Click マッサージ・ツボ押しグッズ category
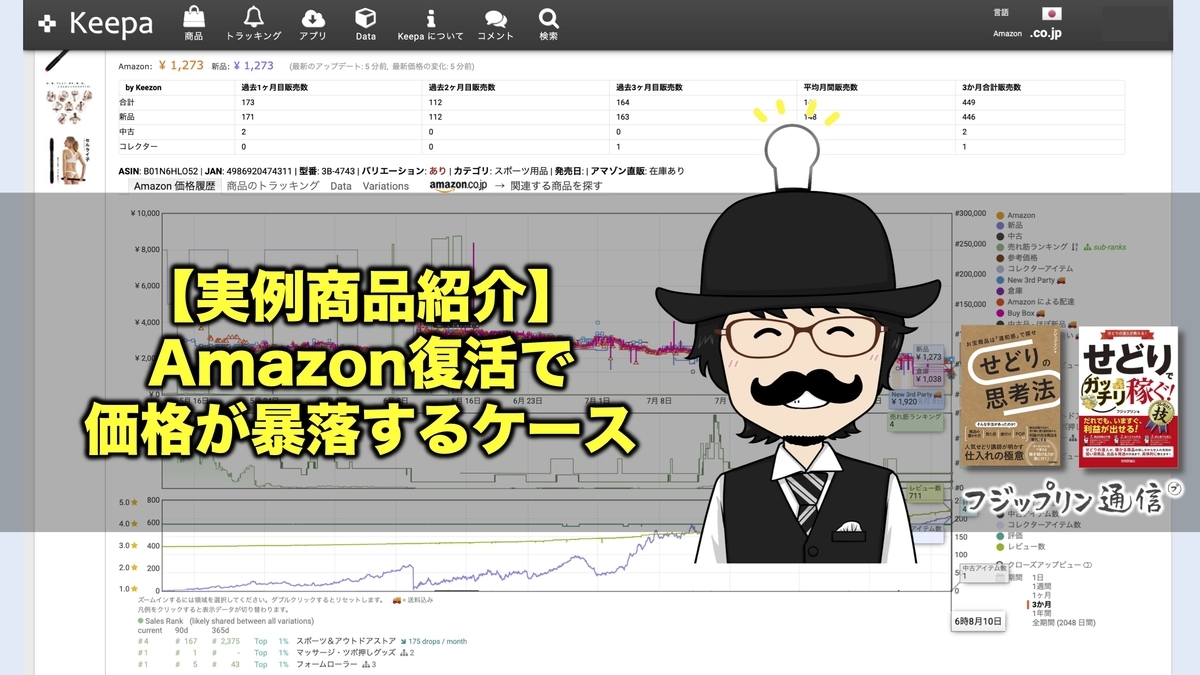Screen dimensions: 1200x675 coord(346,652)
